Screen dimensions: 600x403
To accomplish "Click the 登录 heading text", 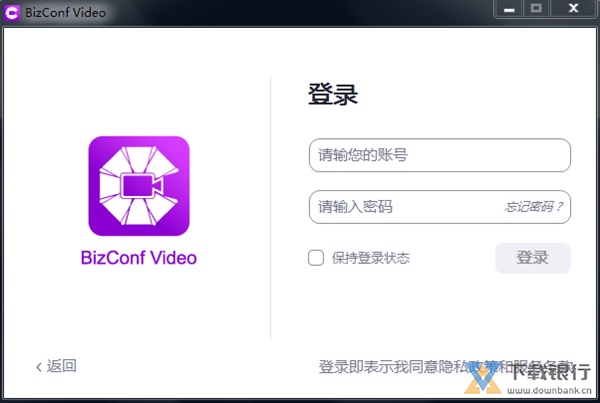I will point(333,94).
